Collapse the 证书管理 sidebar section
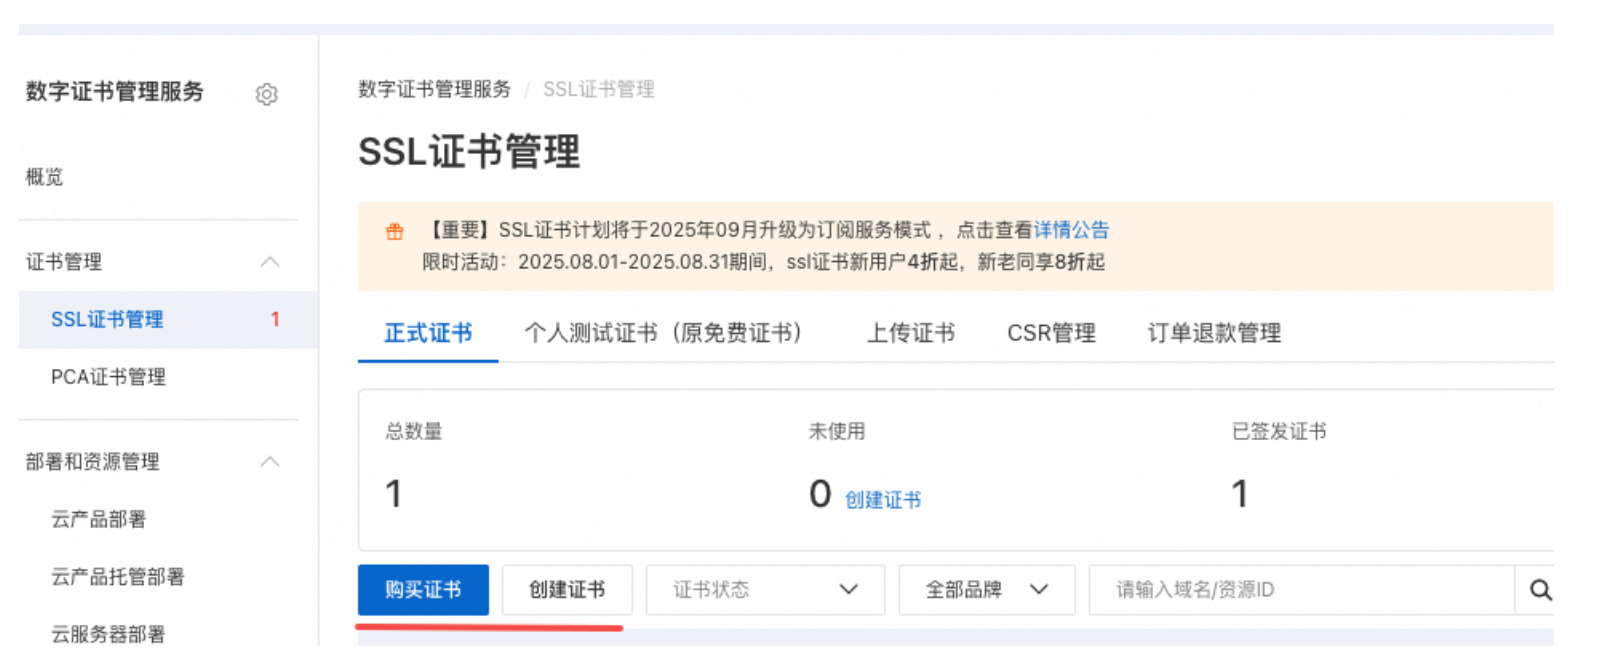The width and height of the screenshot is (1620, 672). (x=270, y=262)
